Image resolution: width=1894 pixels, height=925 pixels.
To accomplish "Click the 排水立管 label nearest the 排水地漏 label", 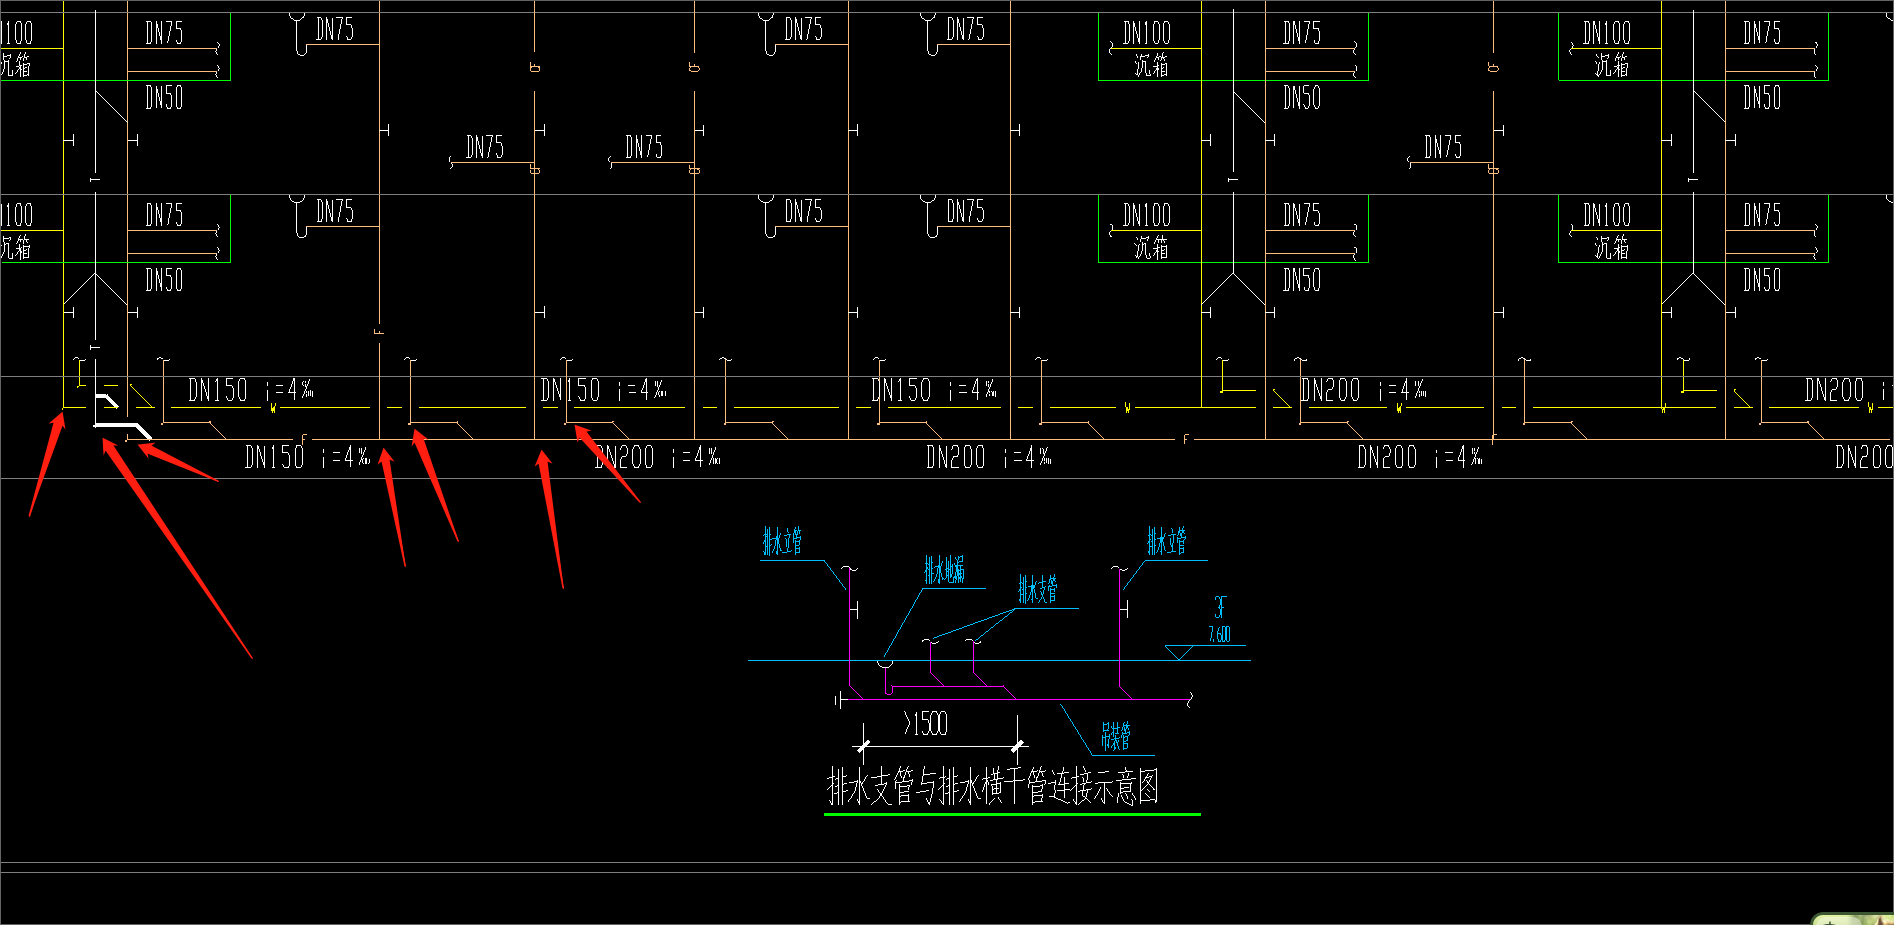I will pyautogui.click(x=782, y=542).
